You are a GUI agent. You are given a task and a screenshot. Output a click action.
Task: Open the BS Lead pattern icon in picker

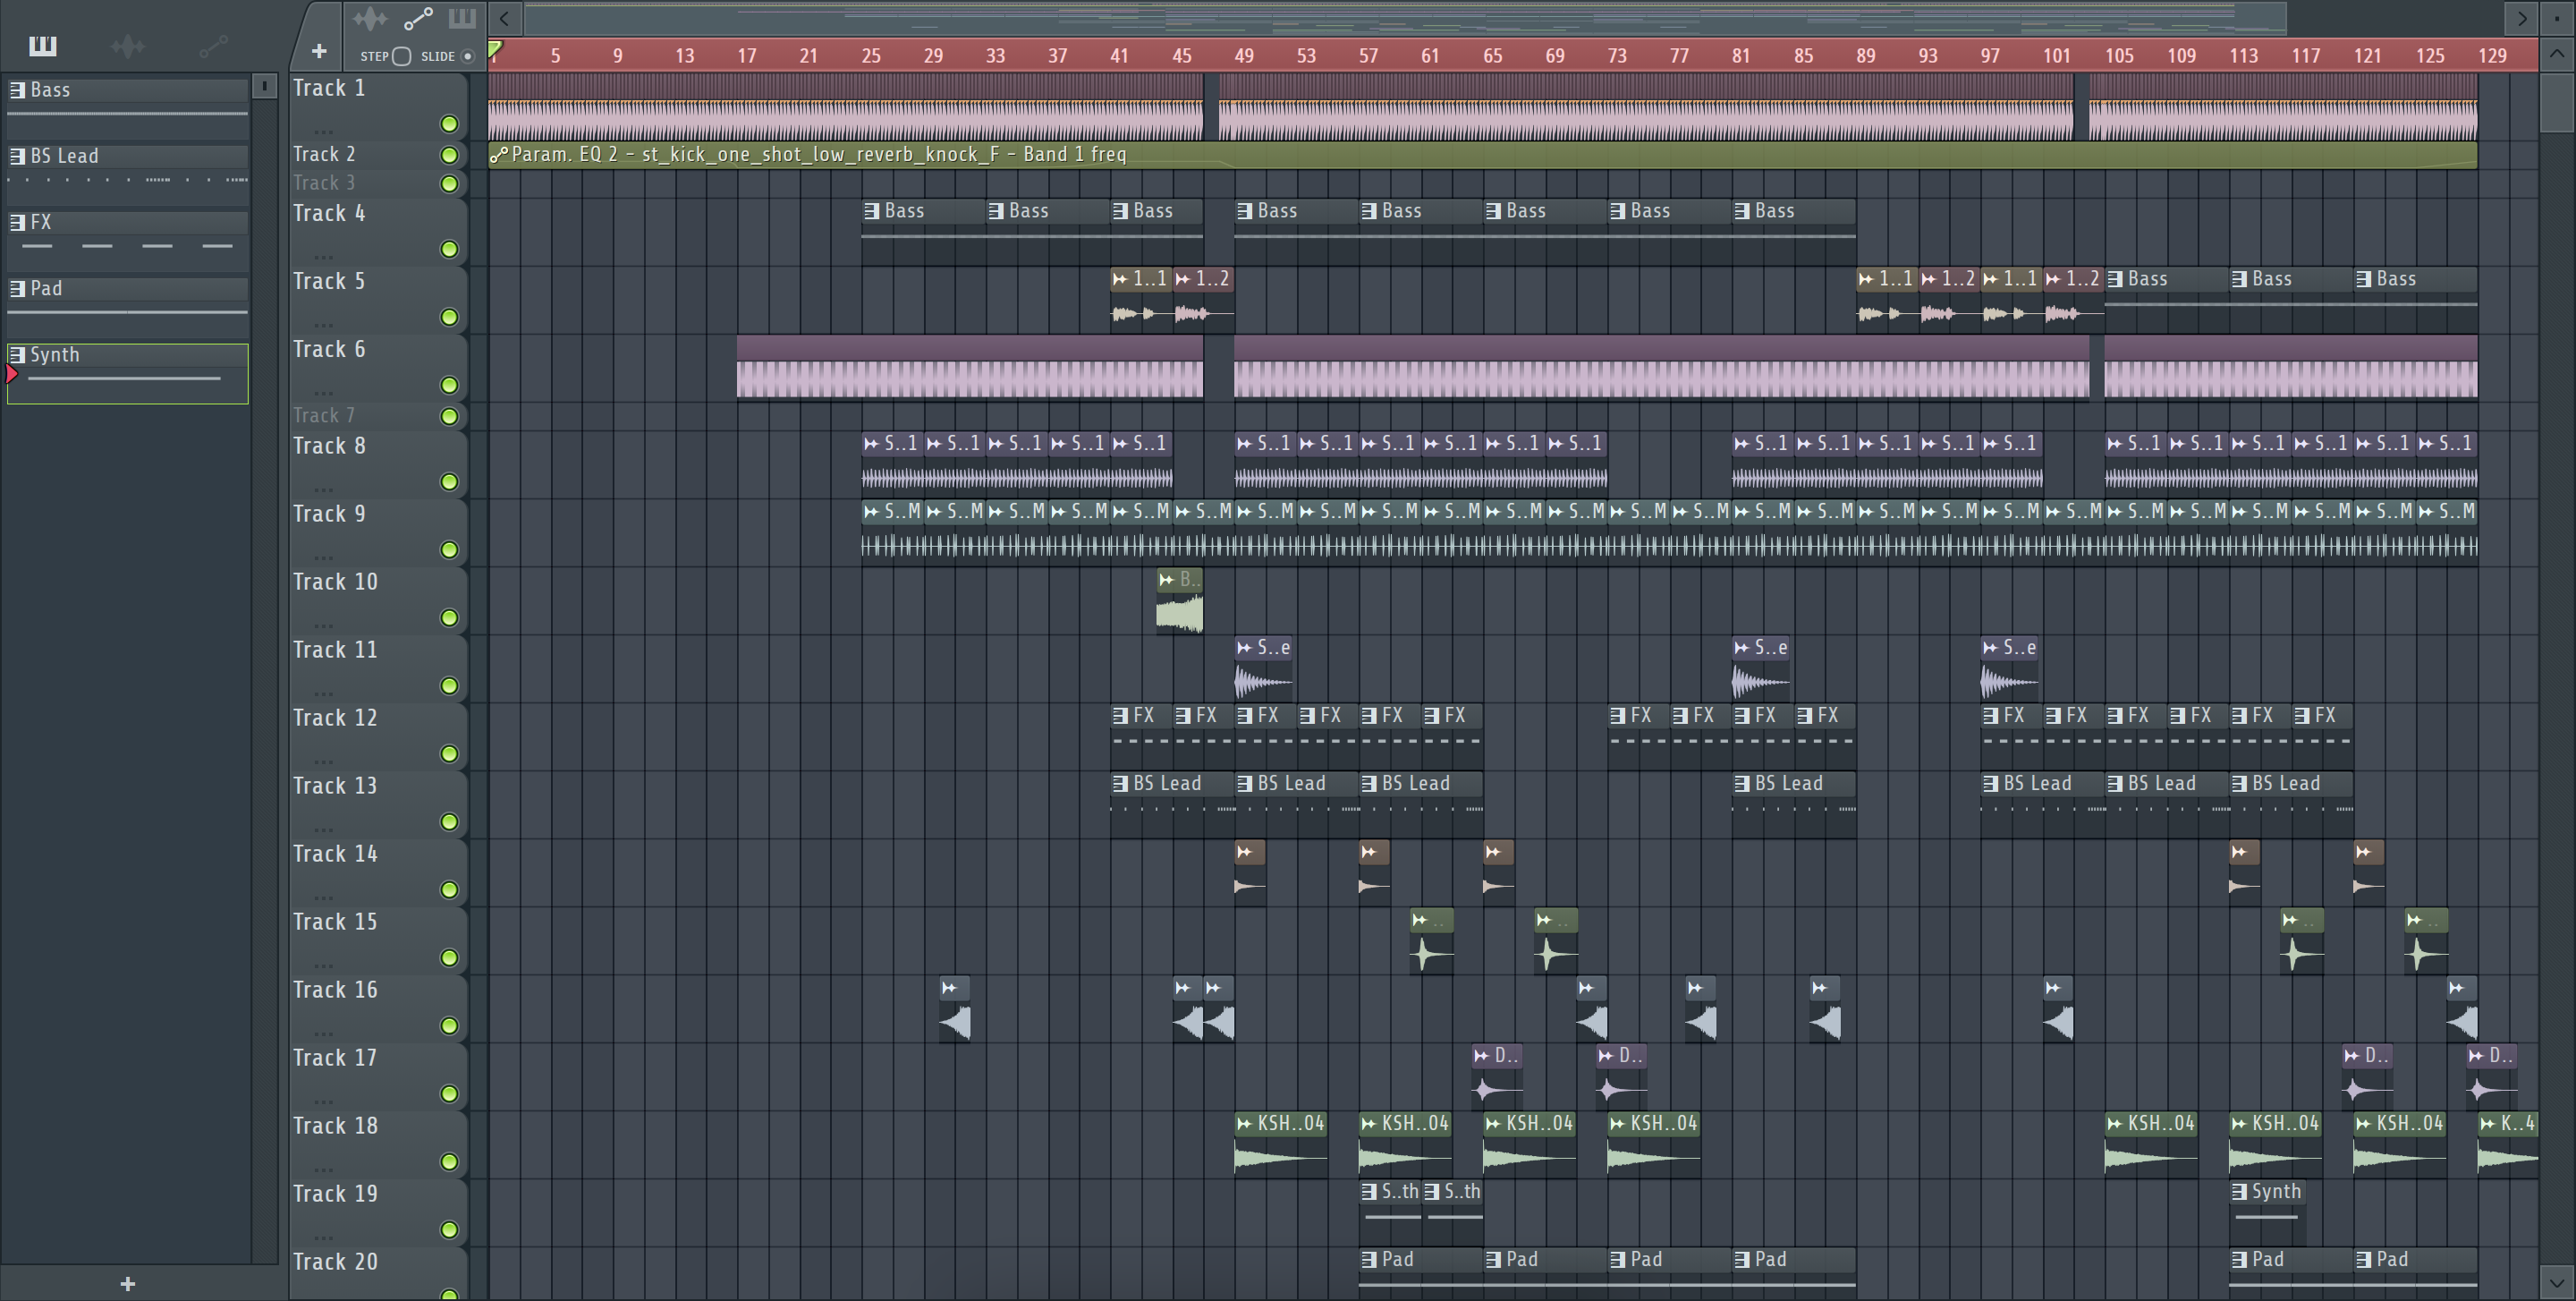17,156
